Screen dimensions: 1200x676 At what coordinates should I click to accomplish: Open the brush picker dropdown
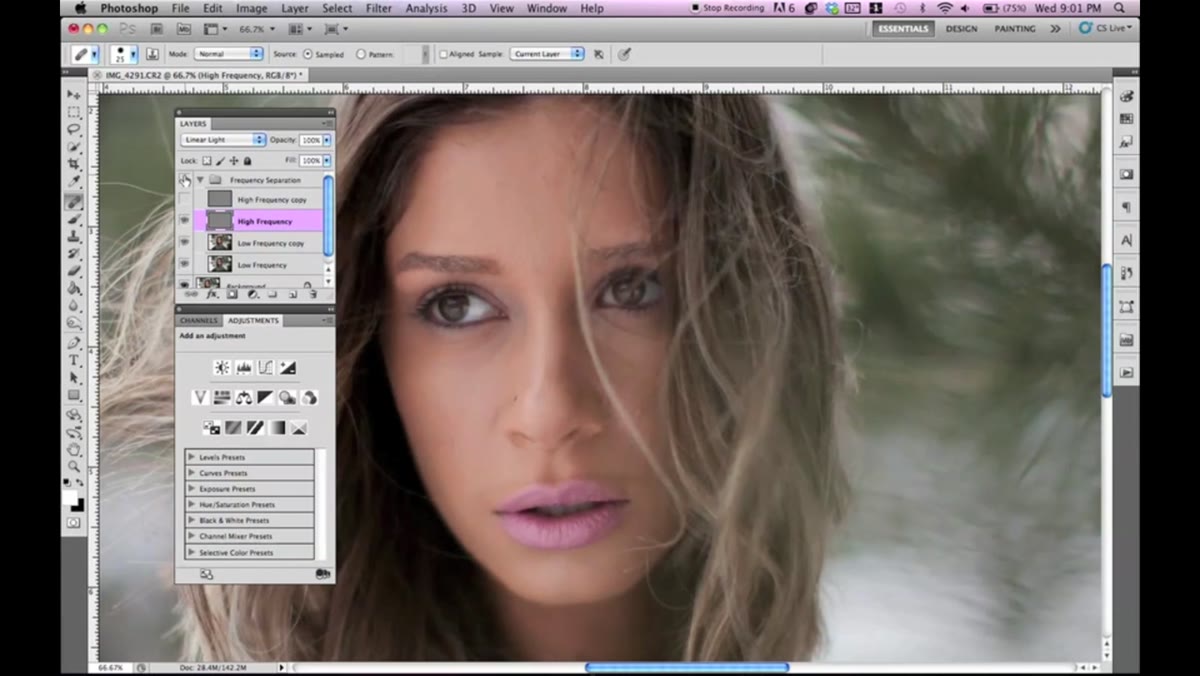point(132,54)
